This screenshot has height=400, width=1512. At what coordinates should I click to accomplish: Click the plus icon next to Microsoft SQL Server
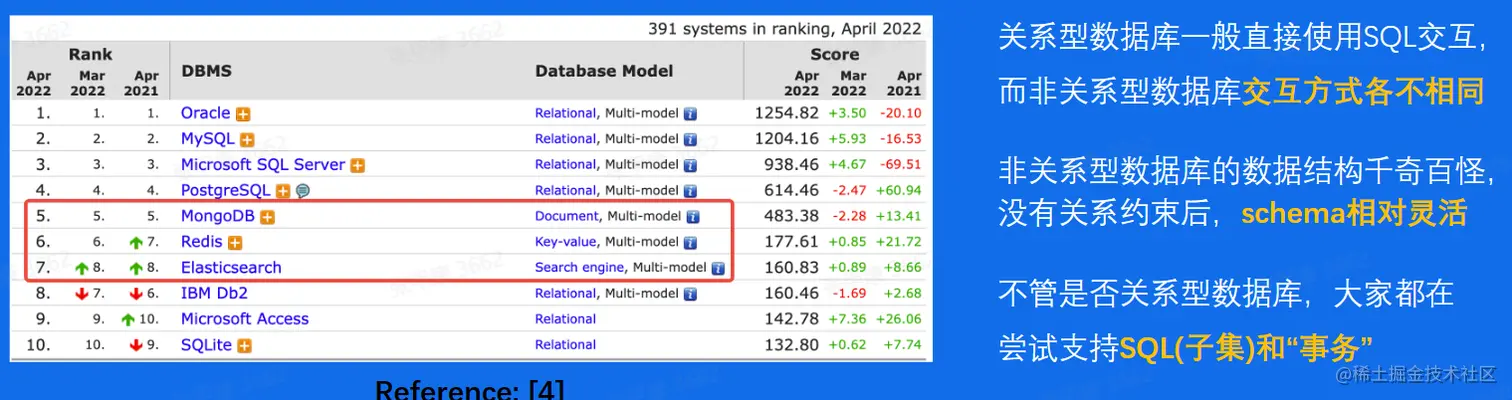(357, 165)
